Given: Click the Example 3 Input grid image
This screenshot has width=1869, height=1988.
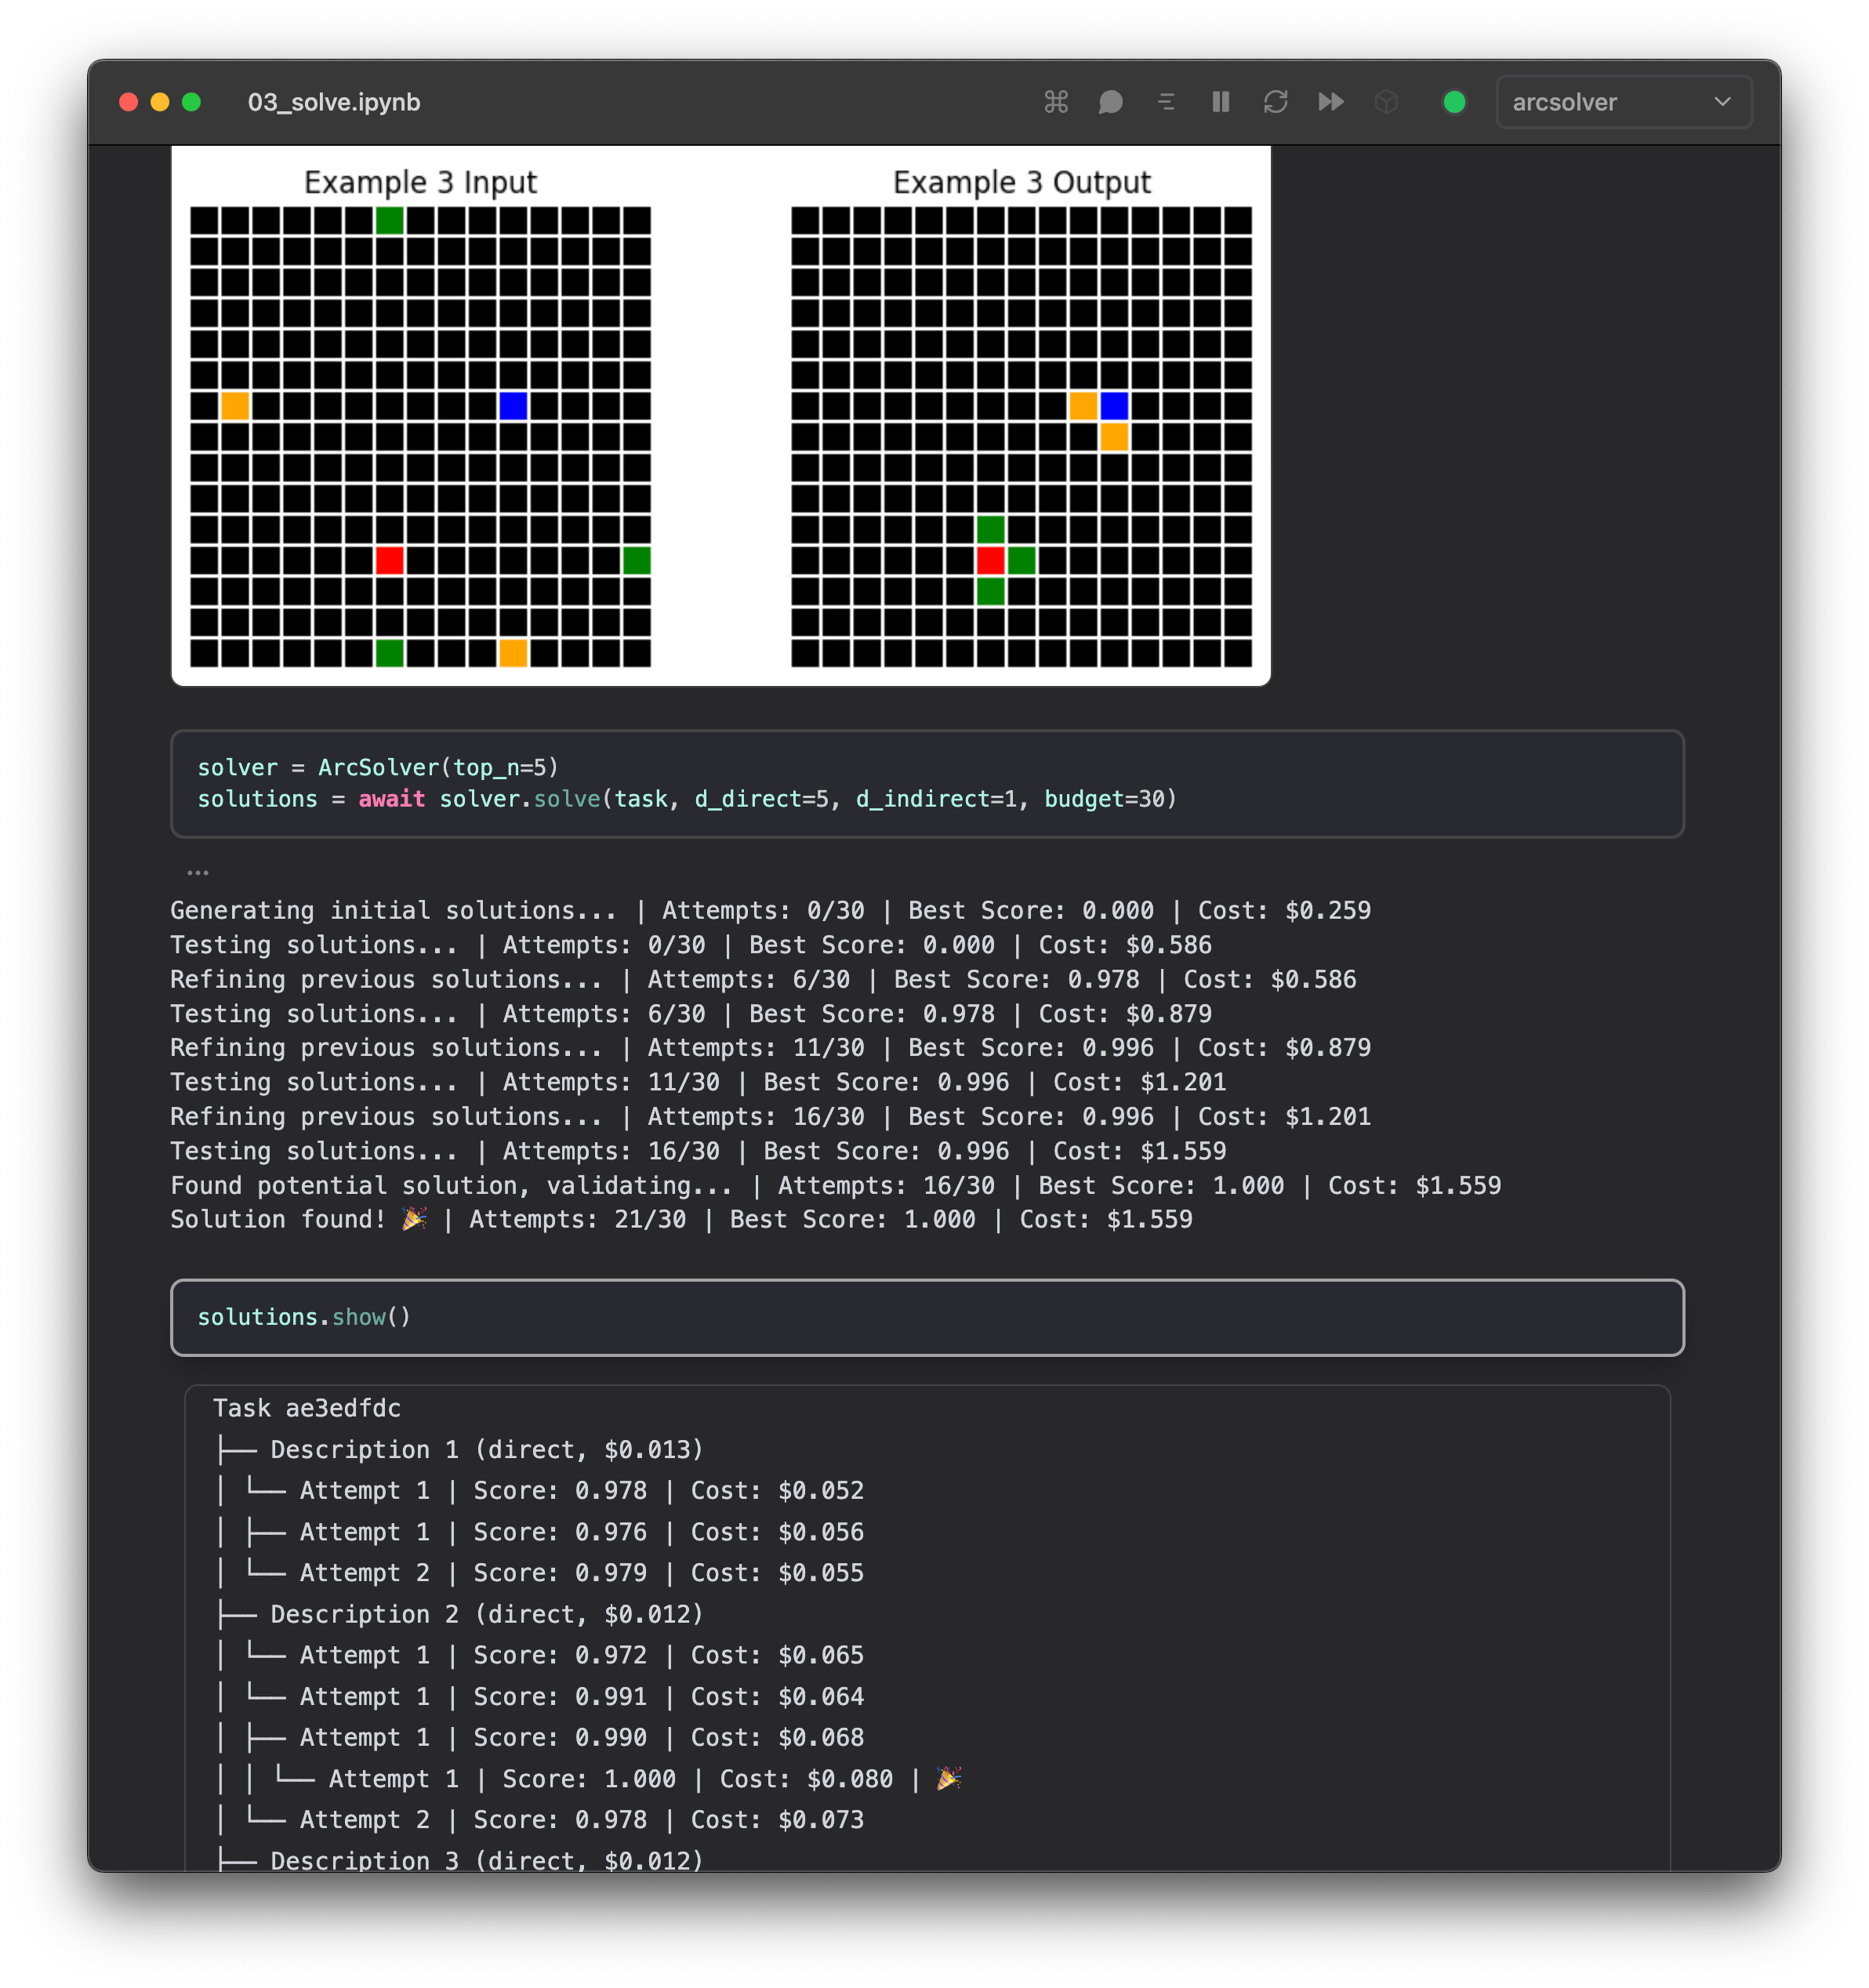Looking at the screenshot, I should point(420,436).
